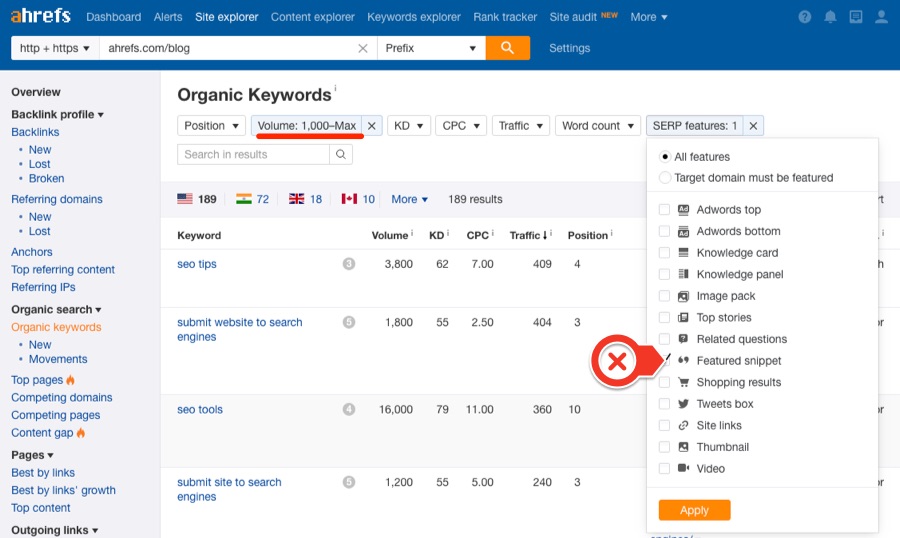Click the Search in results field
This screenshot has height=538, width=900.
click(254, 154)
